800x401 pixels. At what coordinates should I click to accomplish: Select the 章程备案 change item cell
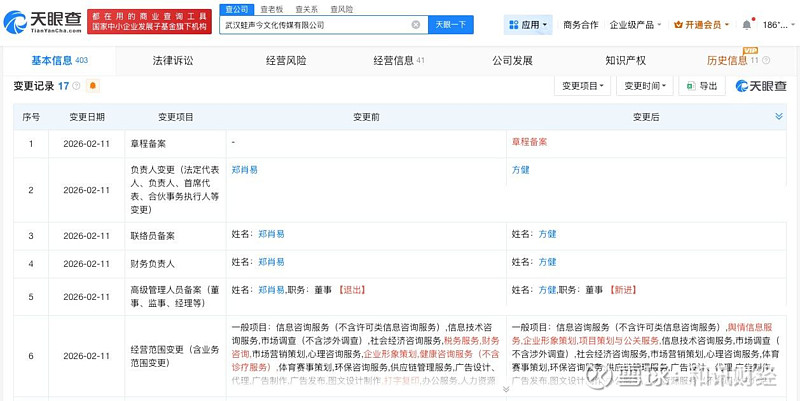(176, 144)
